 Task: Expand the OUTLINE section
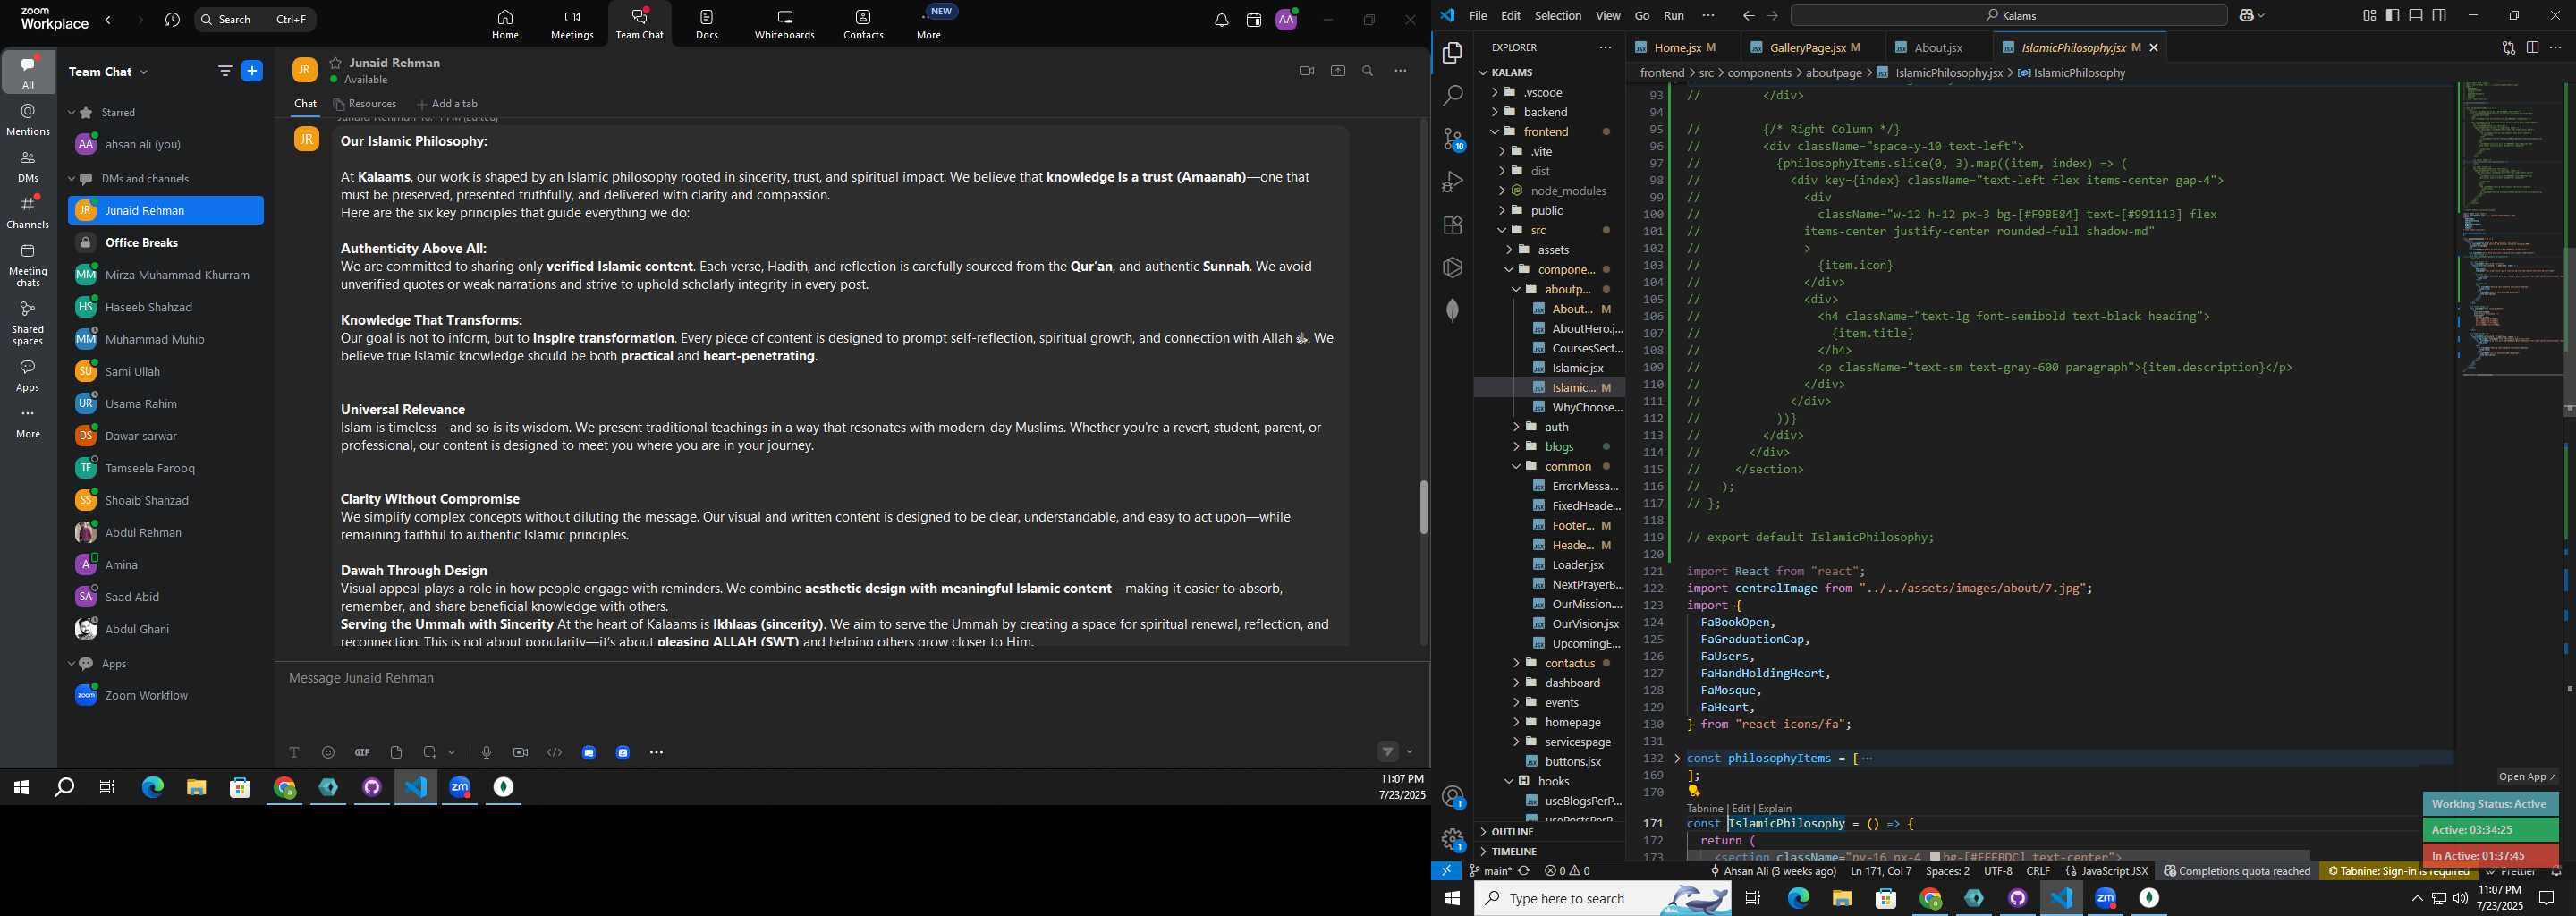[x=1549, y=832]
